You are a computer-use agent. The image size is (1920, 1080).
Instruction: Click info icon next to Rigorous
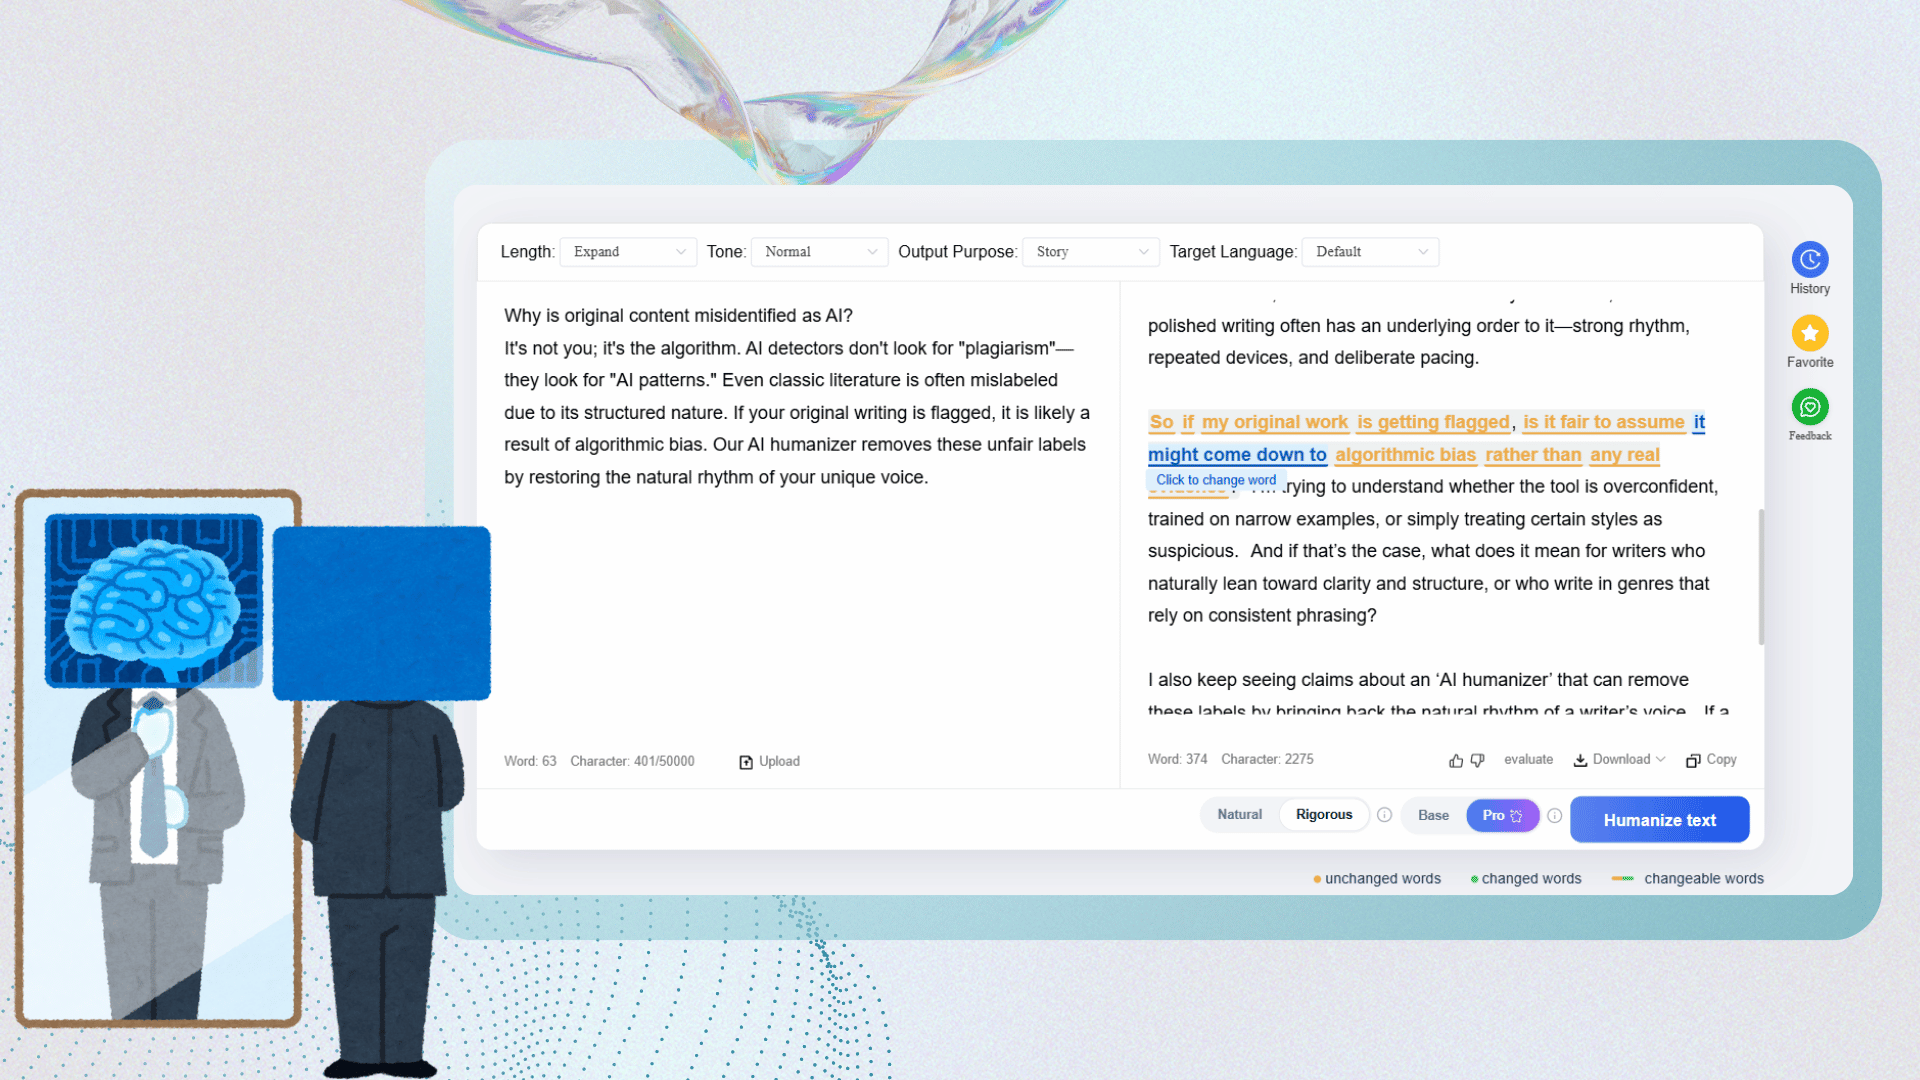[1384, 815]
